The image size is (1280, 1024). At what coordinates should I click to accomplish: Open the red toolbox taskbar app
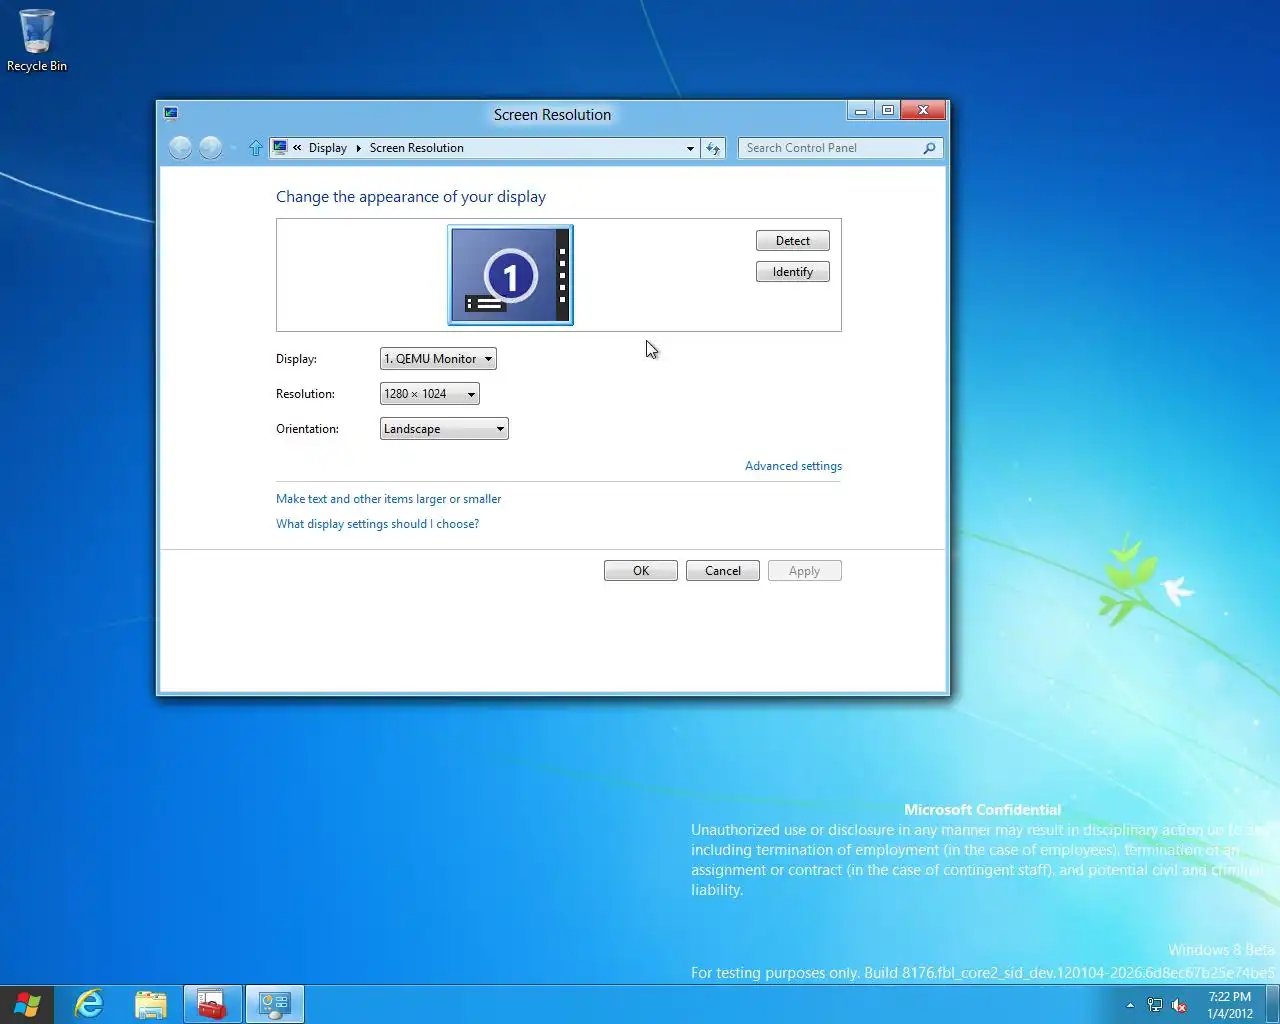(x=212, y=1004)
